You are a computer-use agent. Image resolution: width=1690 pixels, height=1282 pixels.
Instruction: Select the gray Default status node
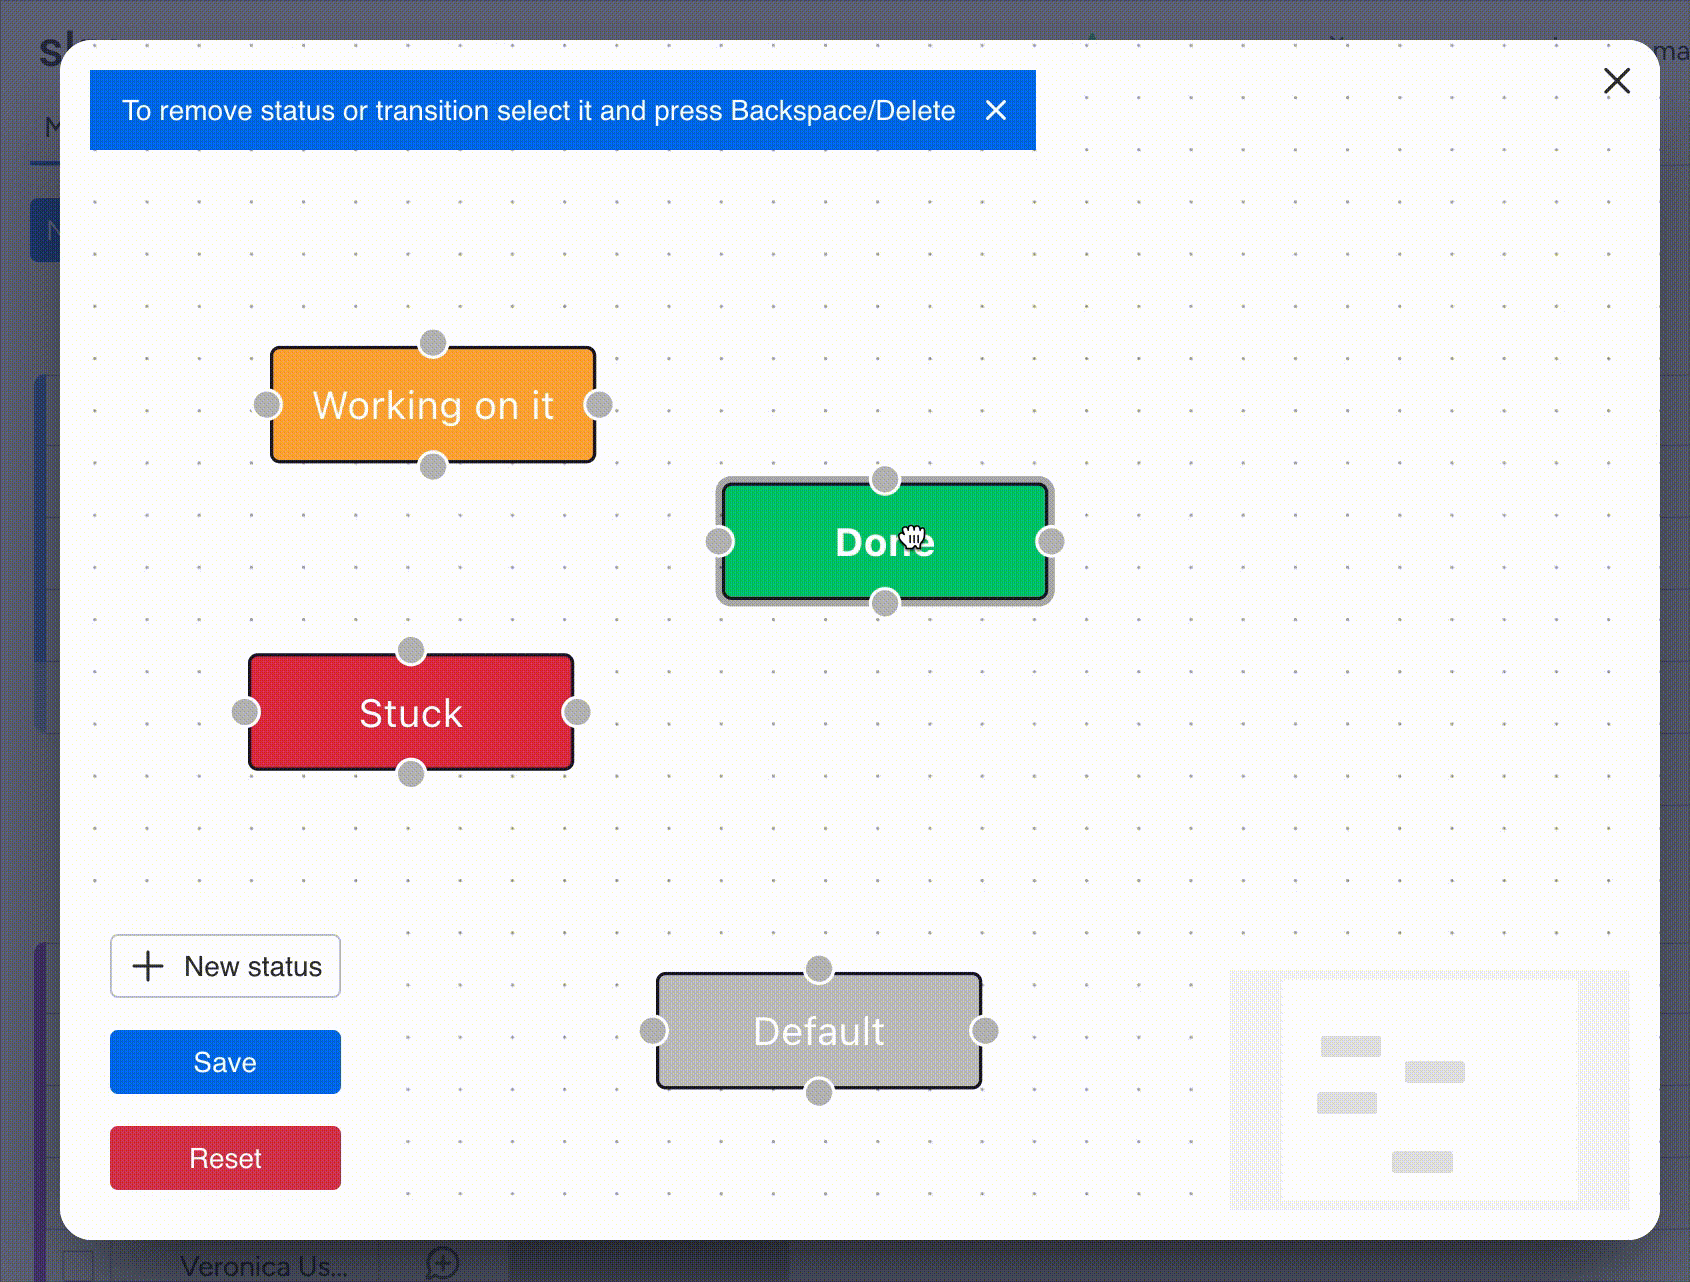pyautogui.click(x=819, y=1031)
